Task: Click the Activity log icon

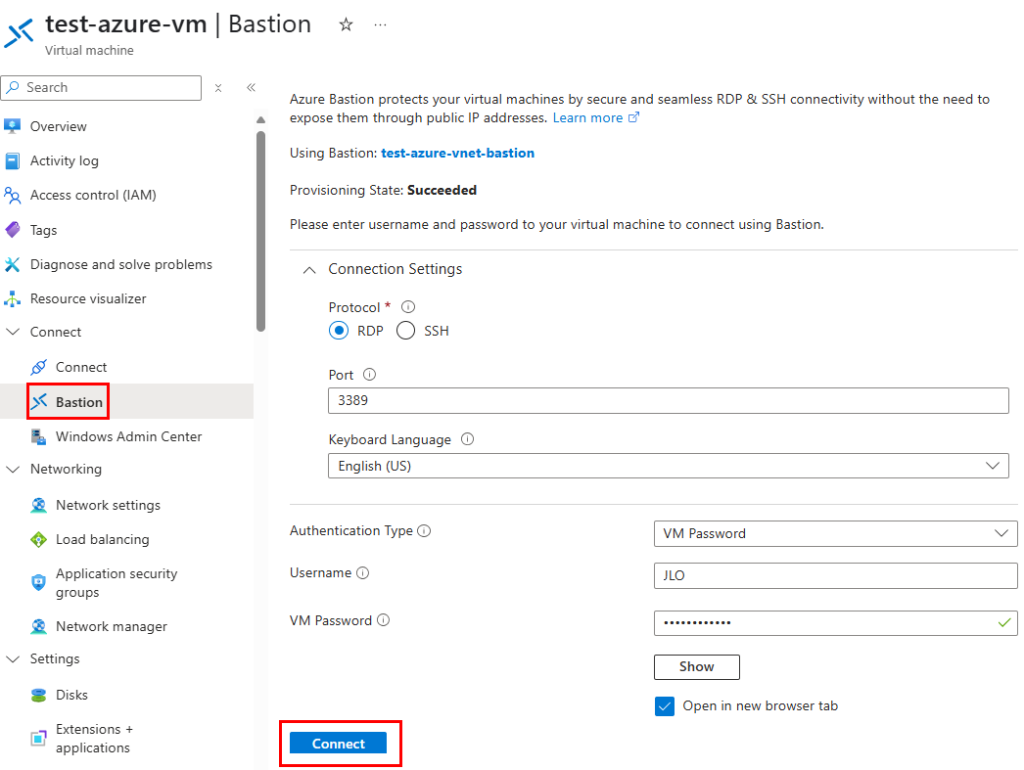Action: pyautogui.click(x=12, y=161)
